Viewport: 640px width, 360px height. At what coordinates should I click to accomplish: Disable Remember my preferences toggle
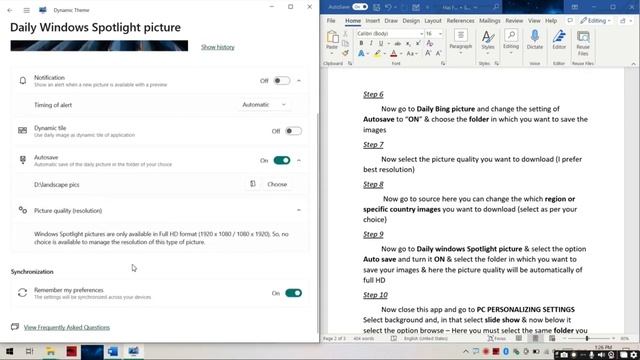293,293
